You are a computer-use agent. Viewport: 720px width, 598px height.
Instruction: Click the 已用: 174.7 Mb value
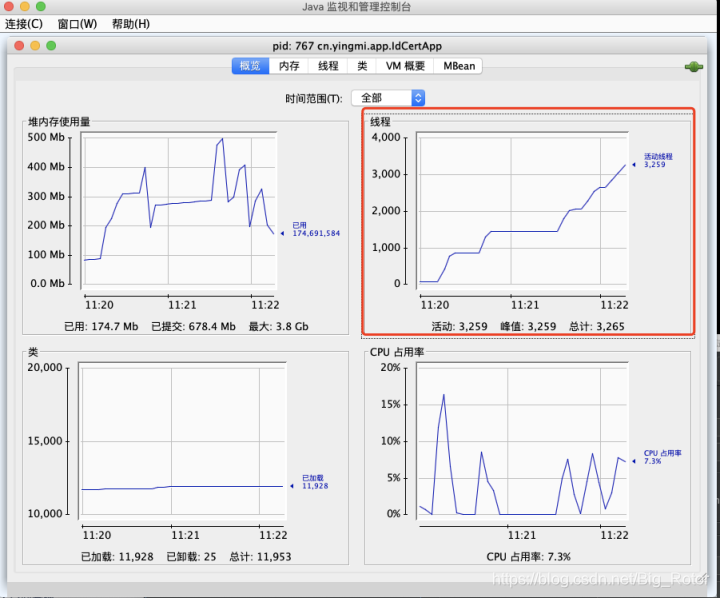101,327
